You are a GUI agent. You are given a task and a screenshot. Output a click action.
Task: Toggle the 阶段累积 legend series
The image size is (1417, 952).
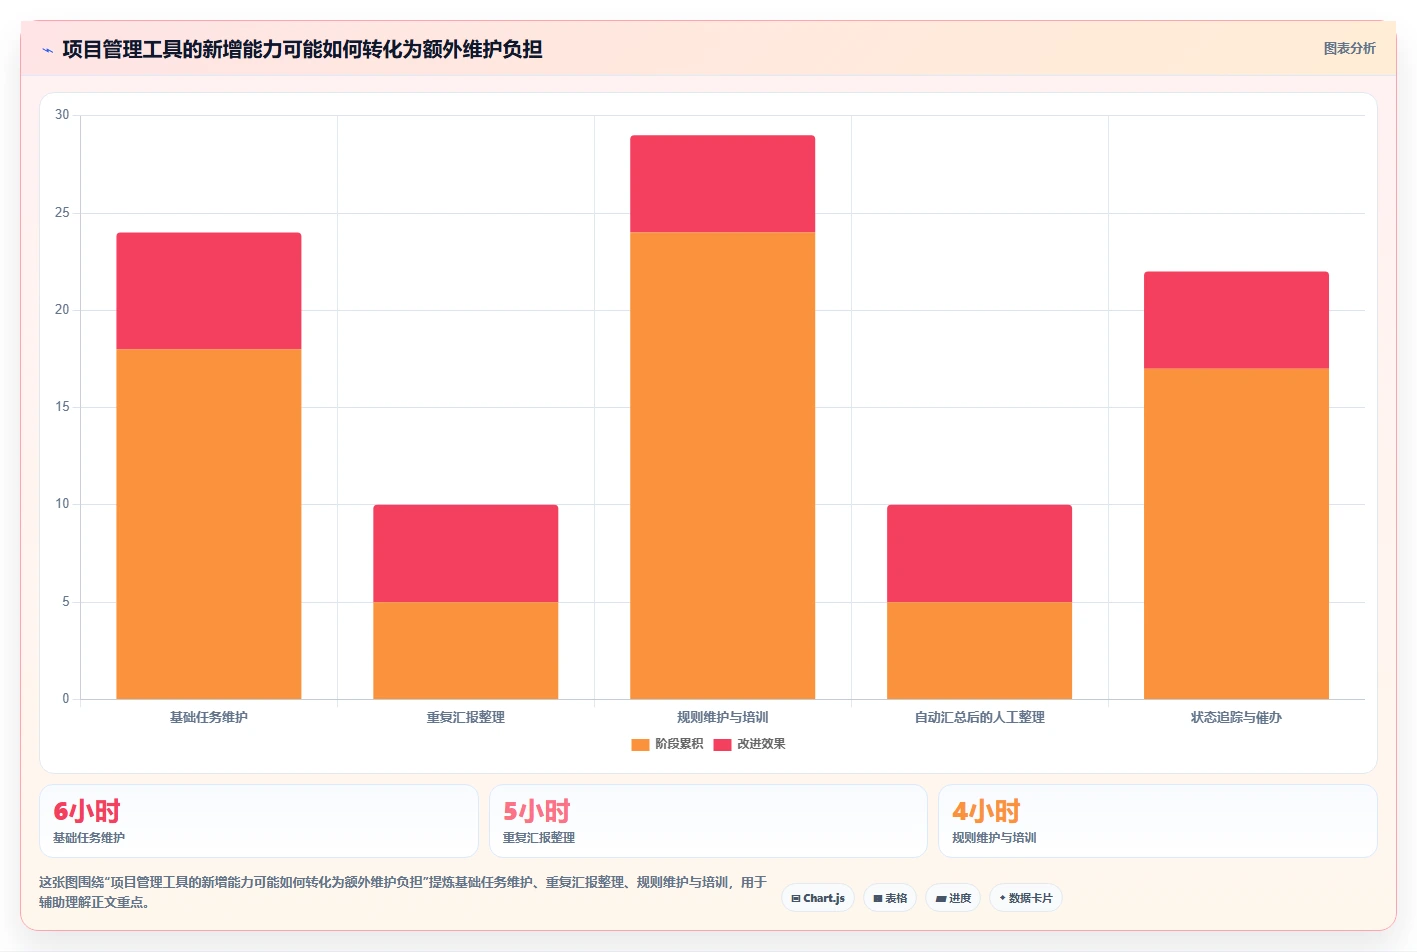click(667, 744)
